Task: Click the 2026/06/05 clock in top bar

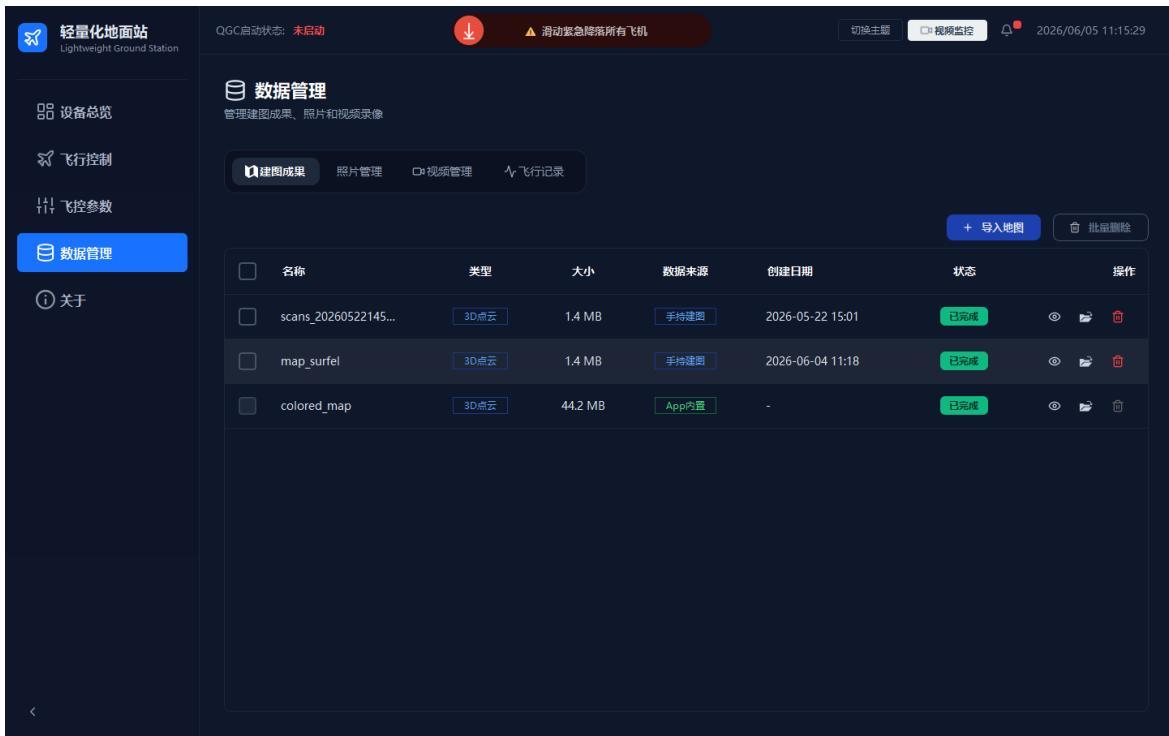Action: [x=1091, y=31]
